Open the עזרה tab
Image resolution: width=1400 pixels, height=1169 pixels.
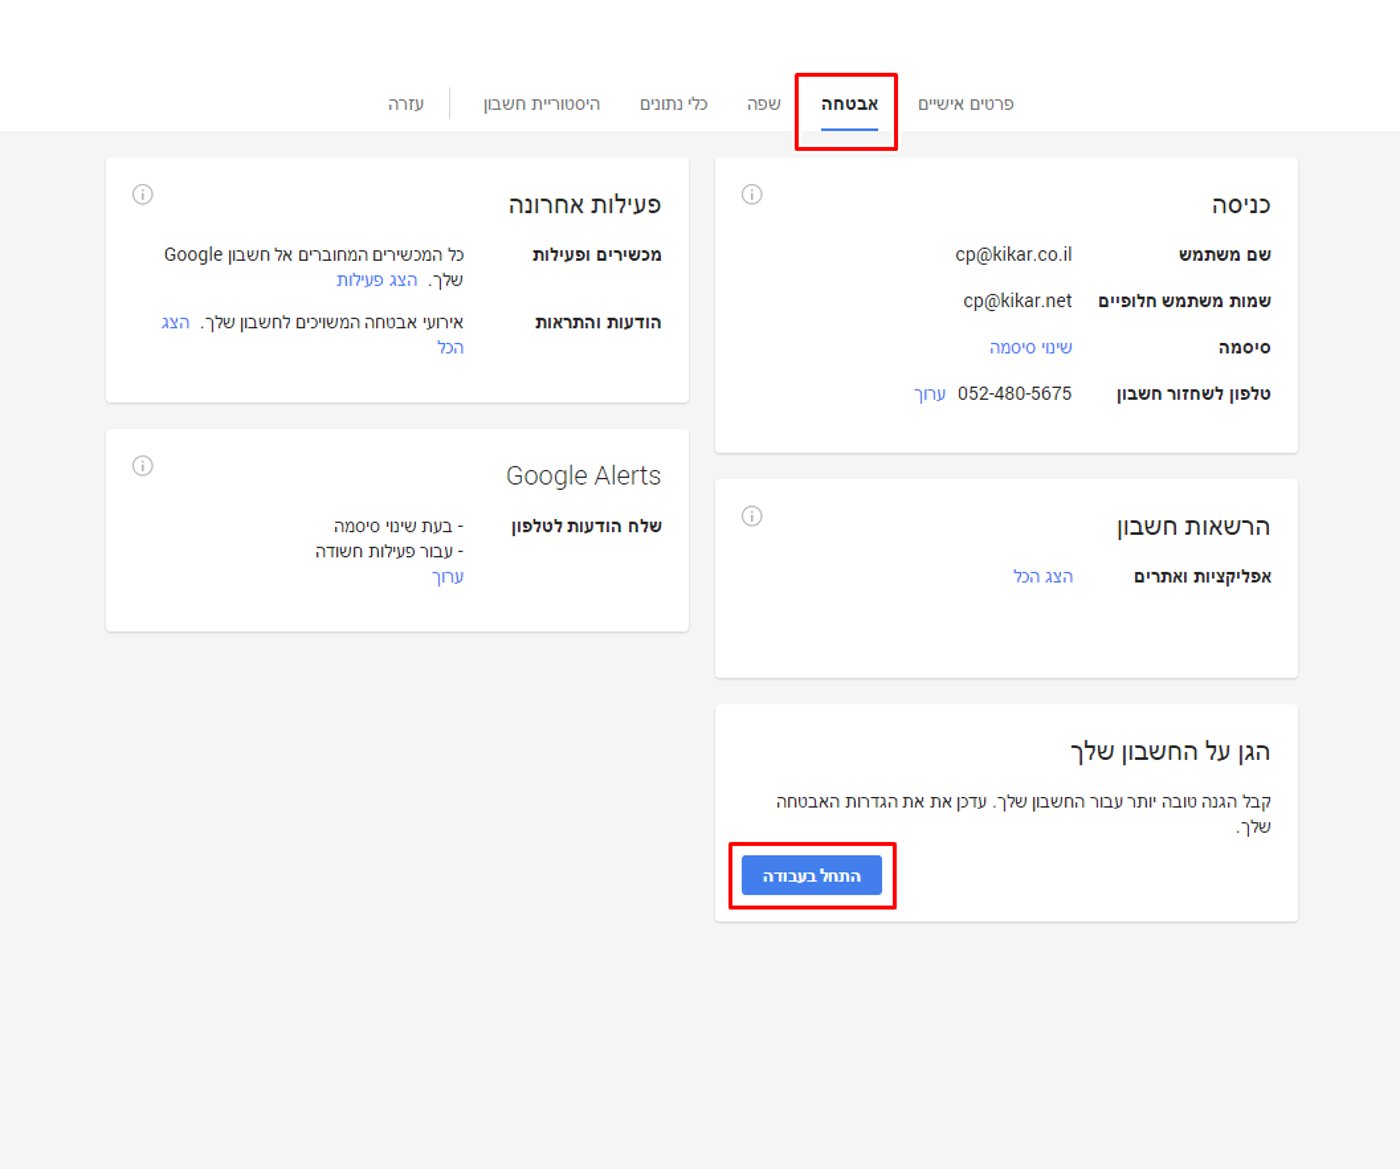[x=406, y=104]
